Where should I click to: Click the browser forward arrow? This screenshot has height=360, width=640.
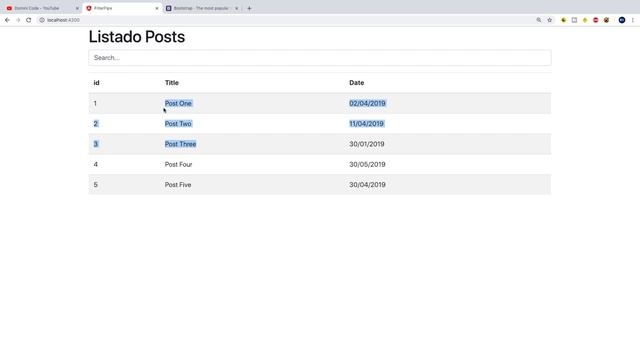pyautogui.click(x=18, y=20)
